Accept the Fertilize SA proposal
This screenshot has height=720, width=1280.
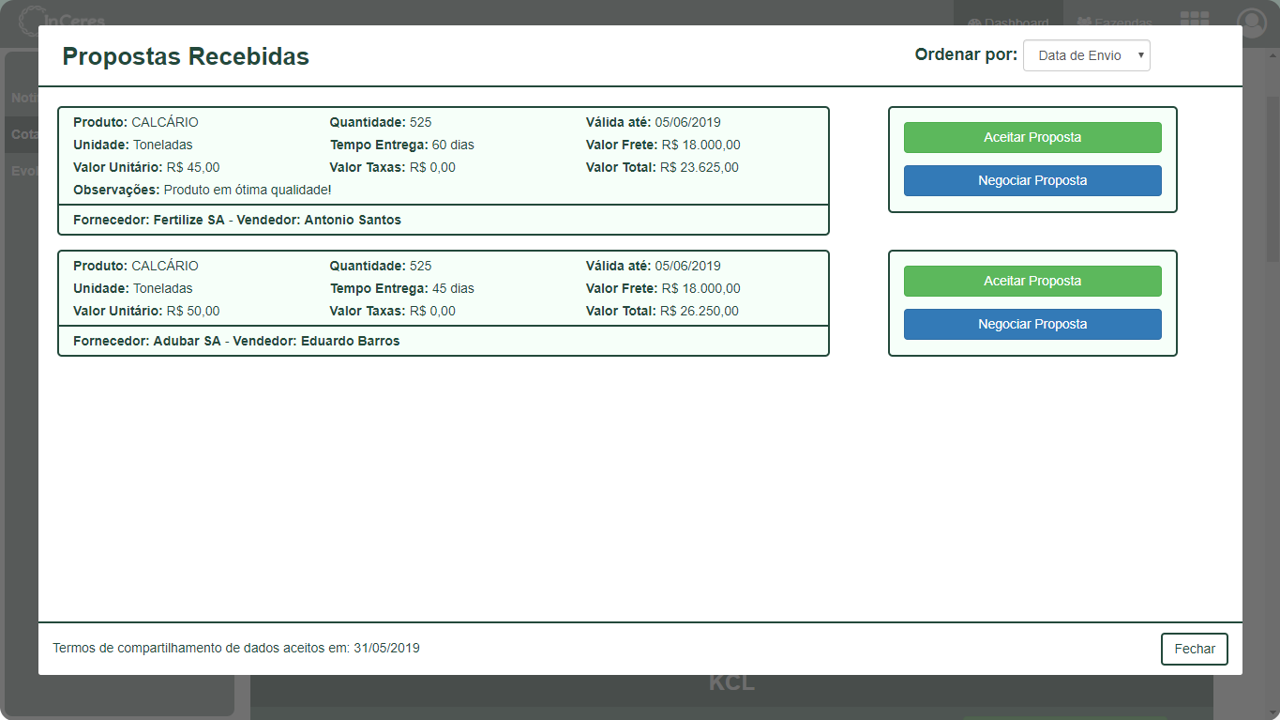(x=1032, y=137)
